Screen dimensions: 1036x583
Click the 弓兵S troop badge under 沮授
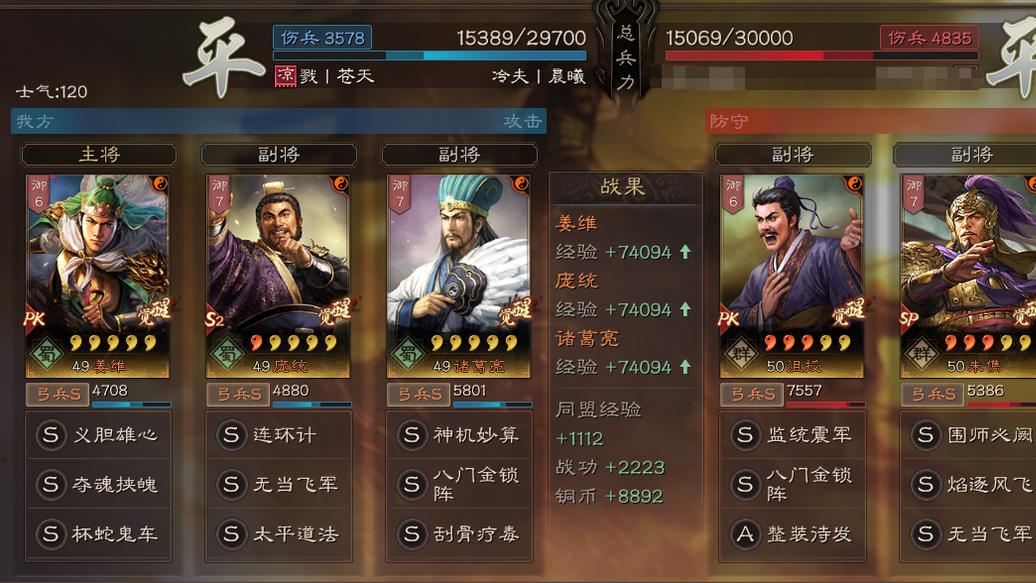752,395
